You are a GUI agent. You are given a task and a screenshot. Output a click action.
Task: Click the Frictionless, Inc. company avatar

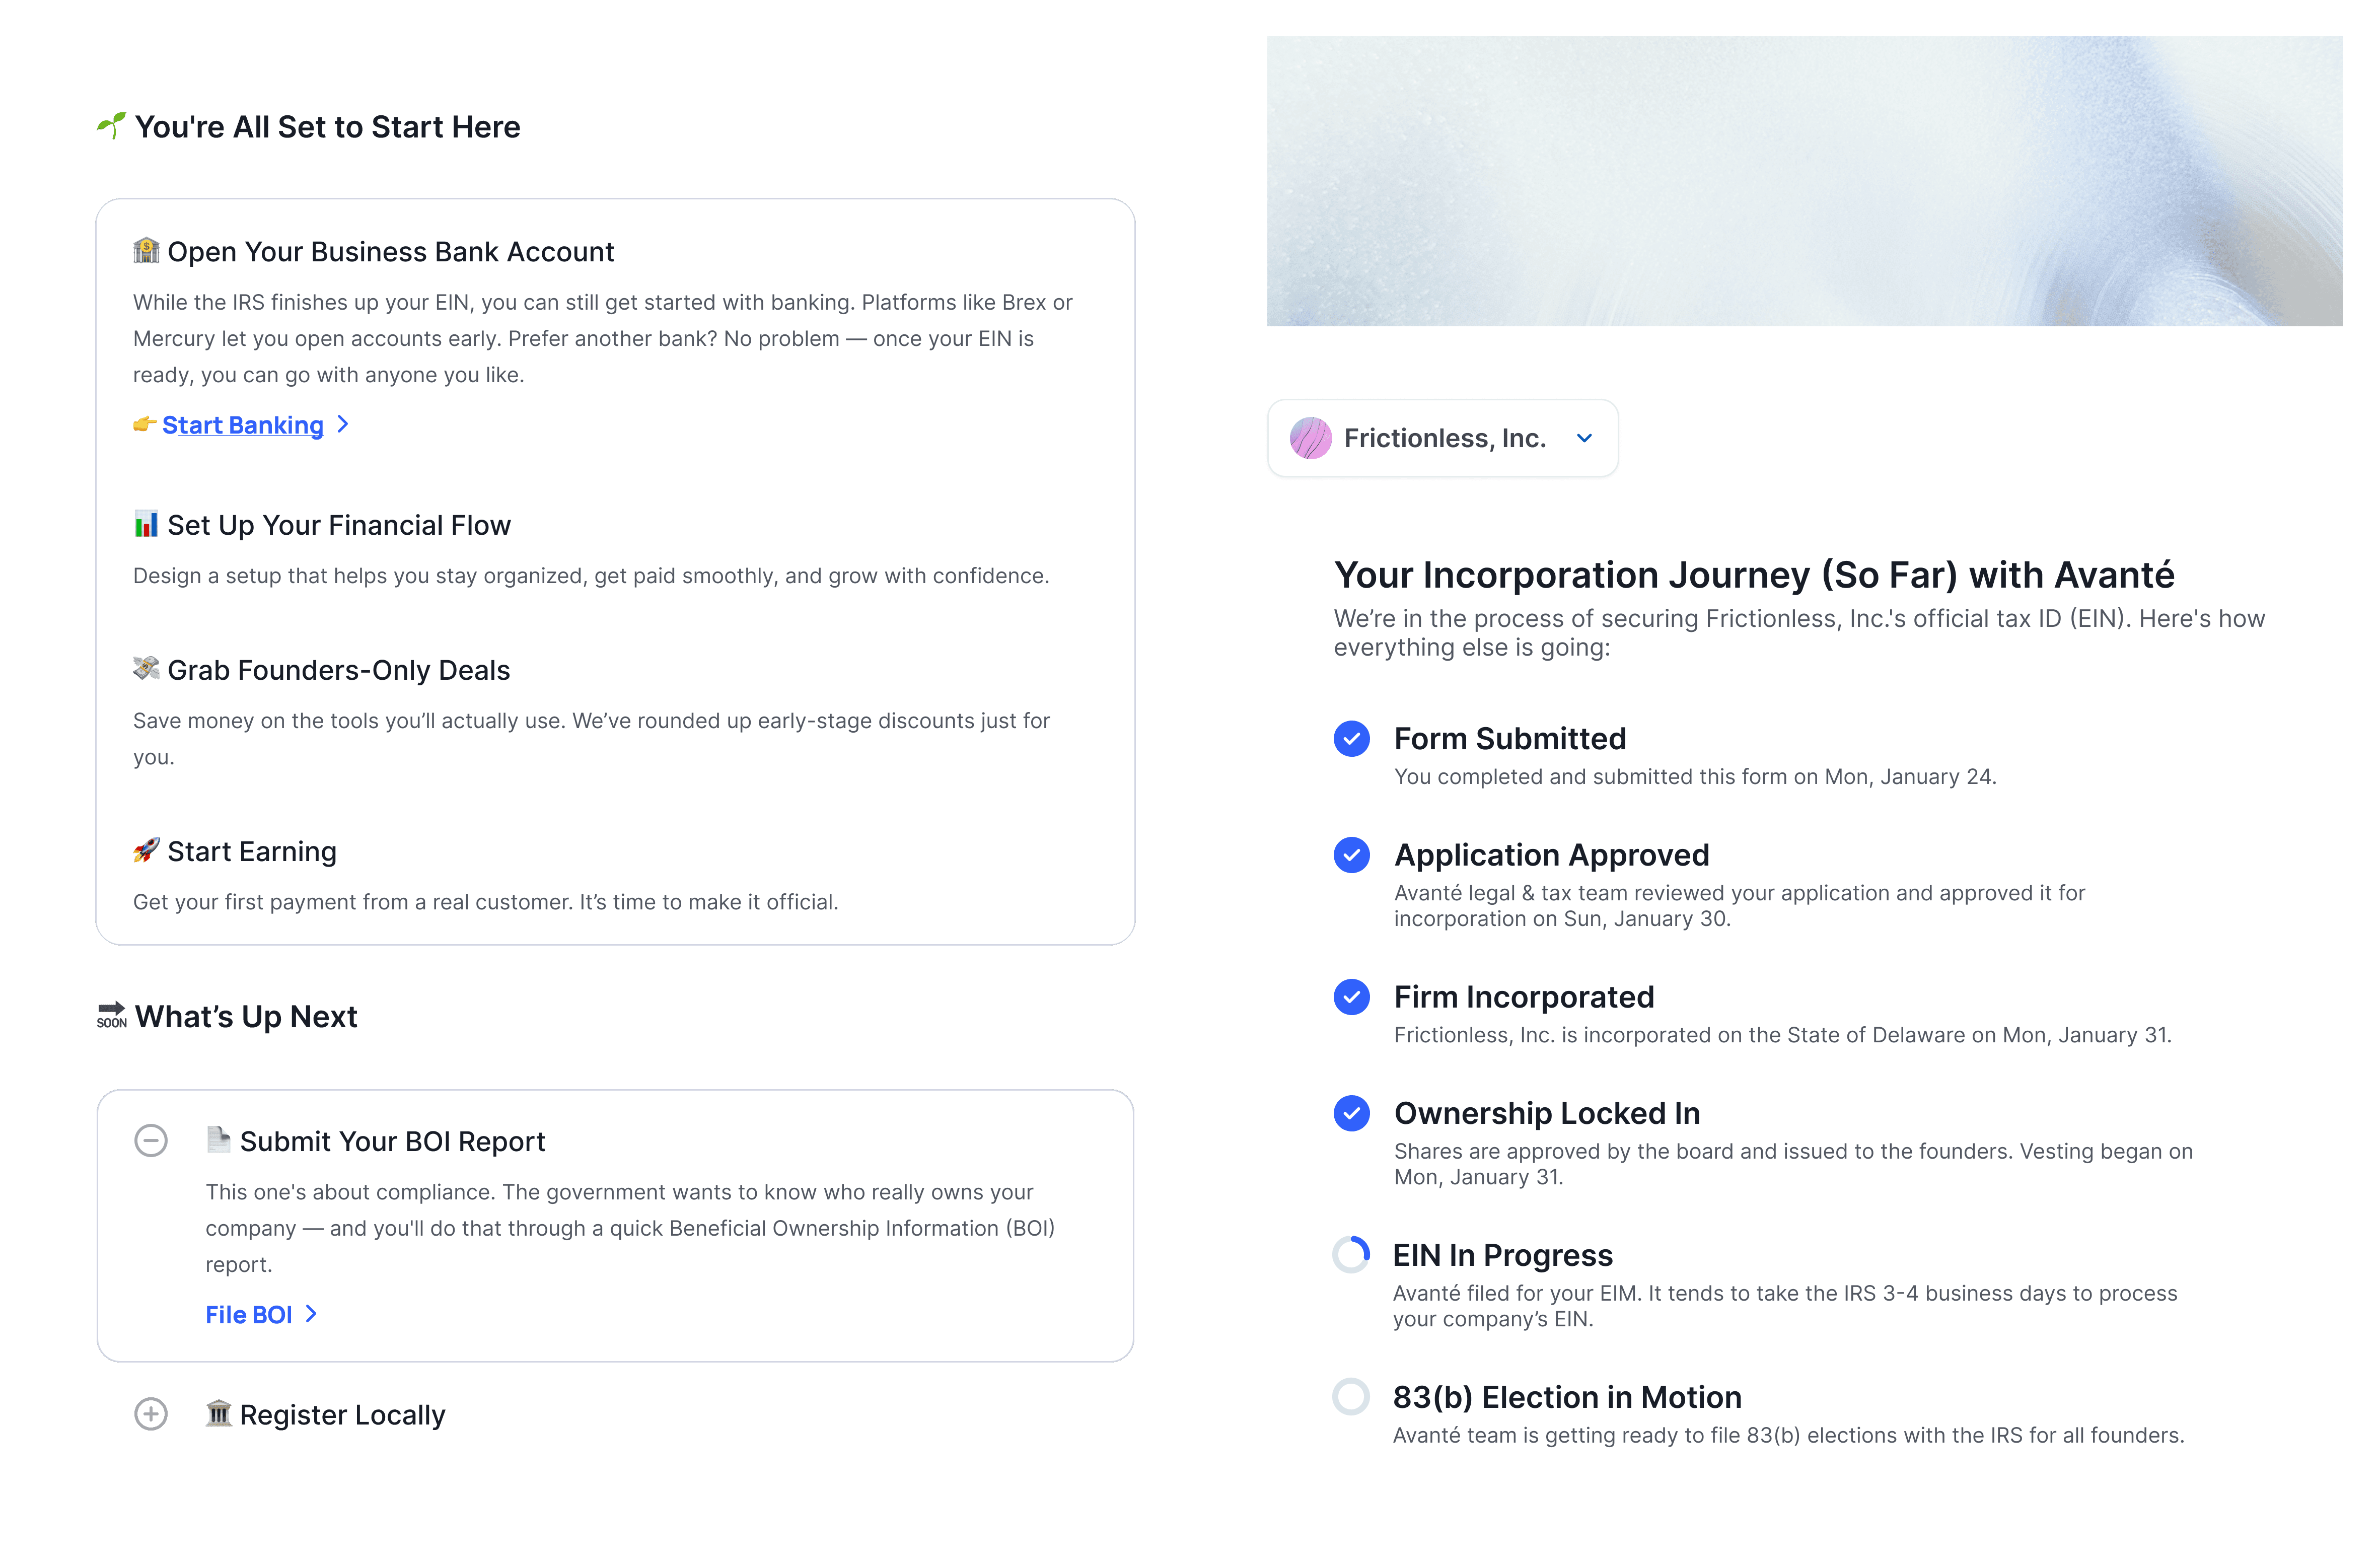tap(1310, 438)
